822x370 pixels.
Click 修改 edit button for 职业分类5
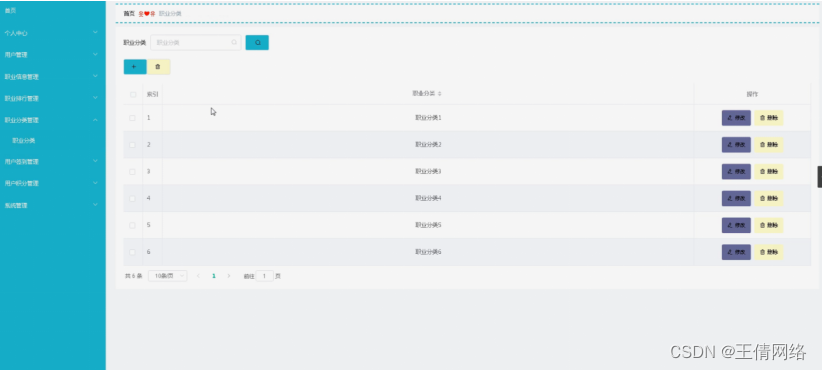736,225
